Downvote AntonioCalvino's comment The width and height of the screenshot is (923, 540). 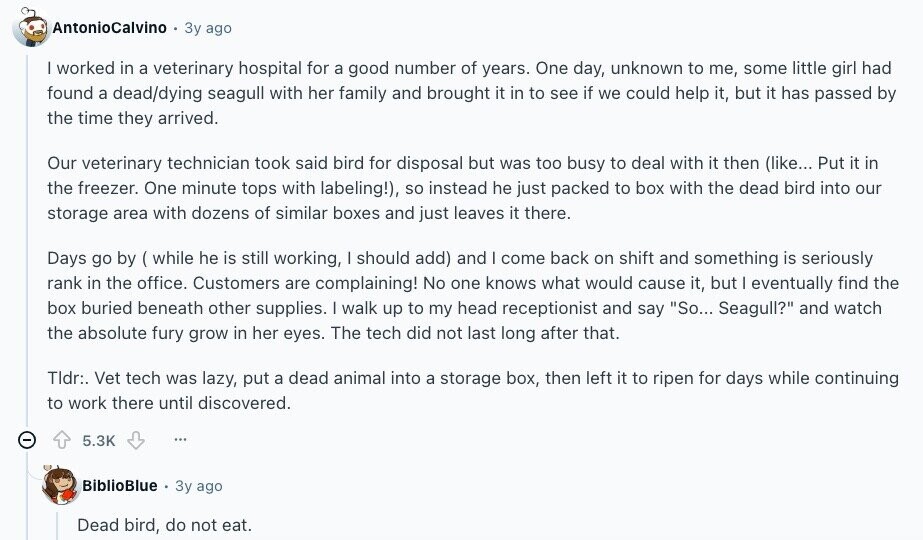(x=137, y=440)
